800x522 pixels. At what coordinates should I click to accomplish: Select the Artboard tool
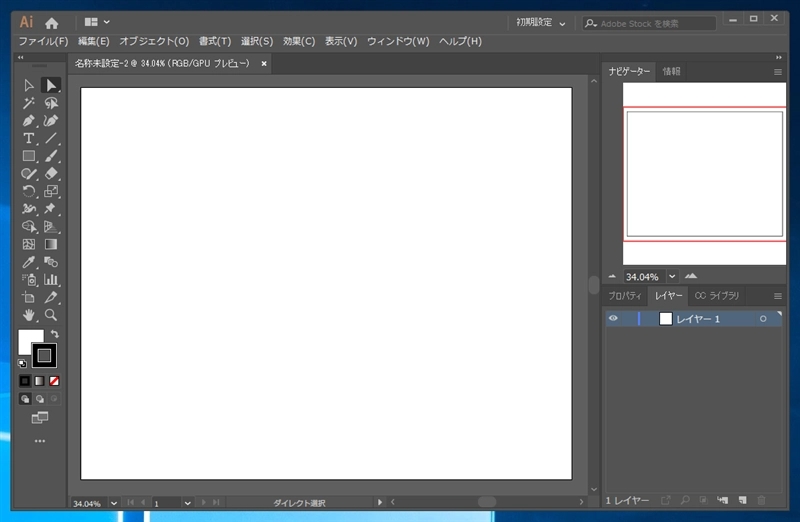(29, 297)
